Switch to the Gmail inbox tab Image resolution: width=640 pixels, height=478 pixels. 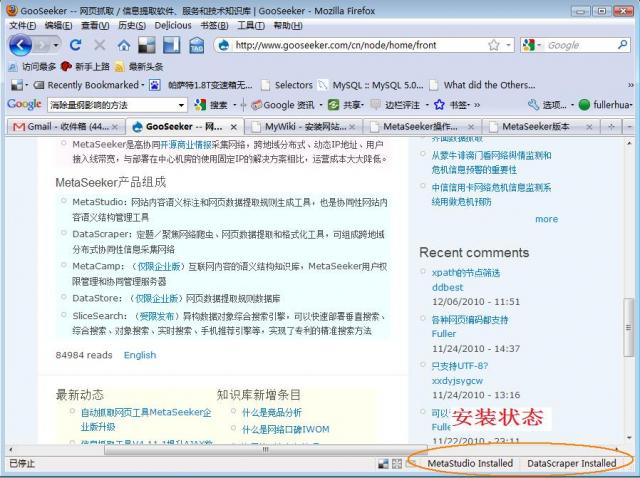65,127
